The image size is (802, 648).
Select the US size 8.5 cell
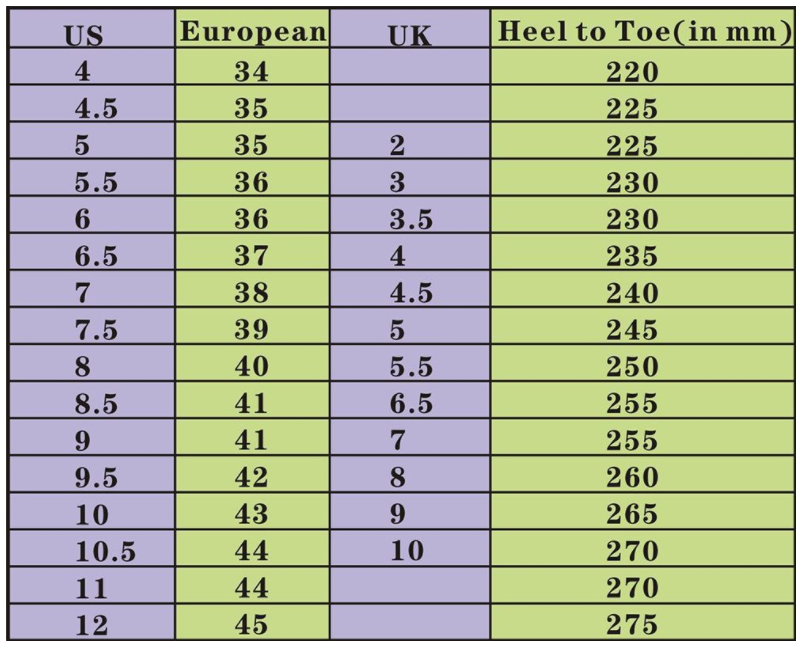96,404
